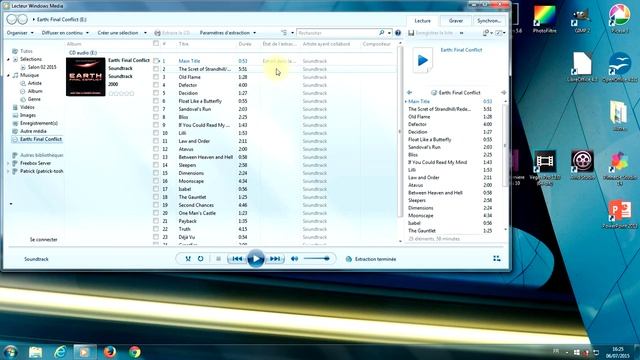The image size is (640, 360).
Task: Click the Forward navigation arrow
Action: point(22,19)
